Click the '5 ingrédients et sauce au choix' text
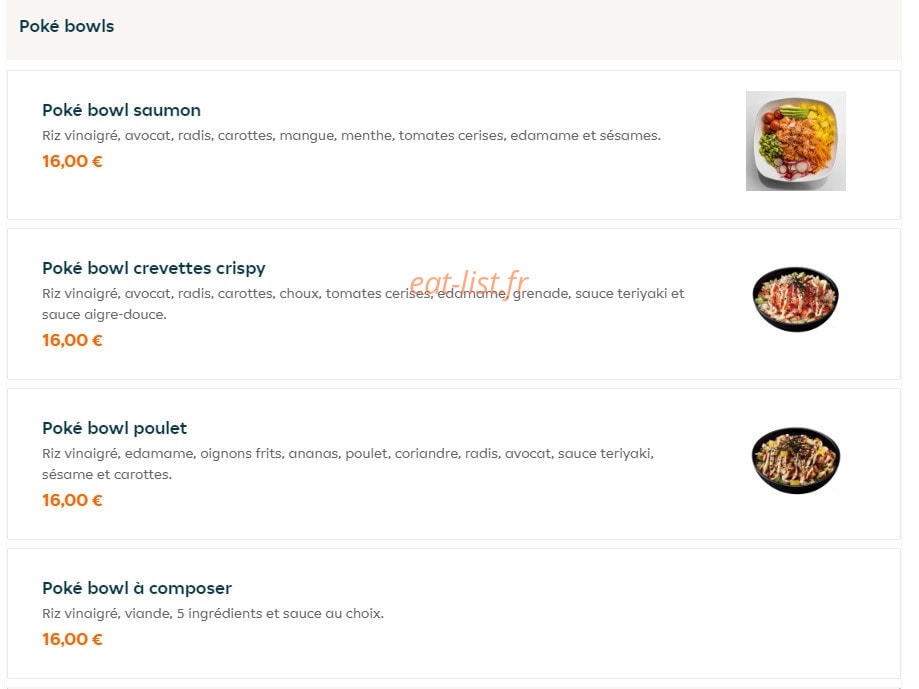 tap(280, 614)
